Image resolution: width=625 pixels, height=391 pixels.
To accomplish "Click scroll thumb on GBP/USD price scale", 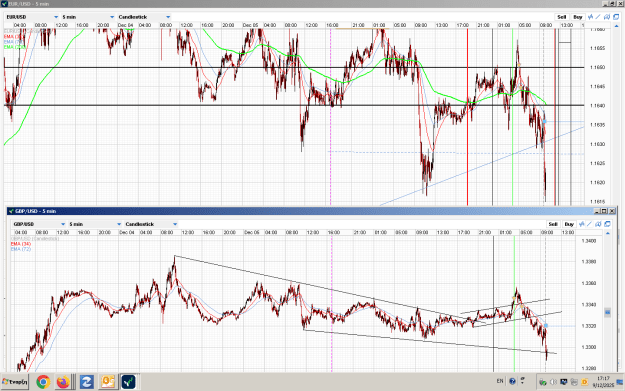I will pos(607,312).
